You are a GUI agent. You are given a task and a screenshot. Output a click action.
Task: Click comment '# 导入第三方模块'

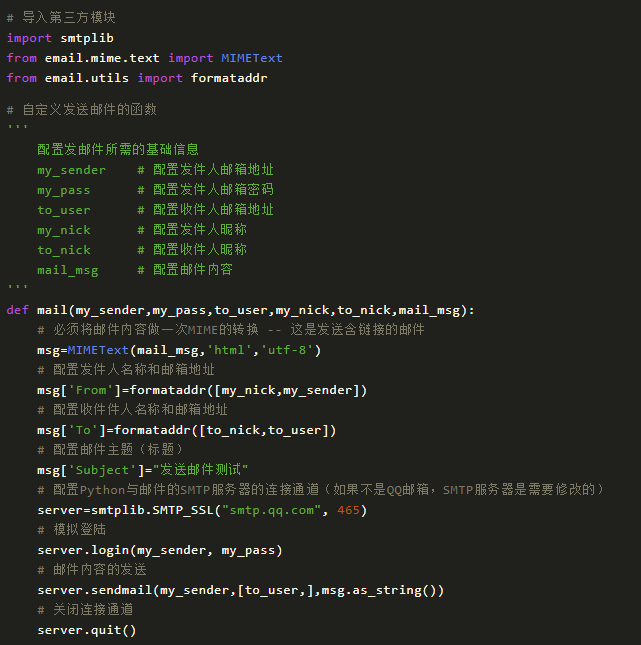61,17
